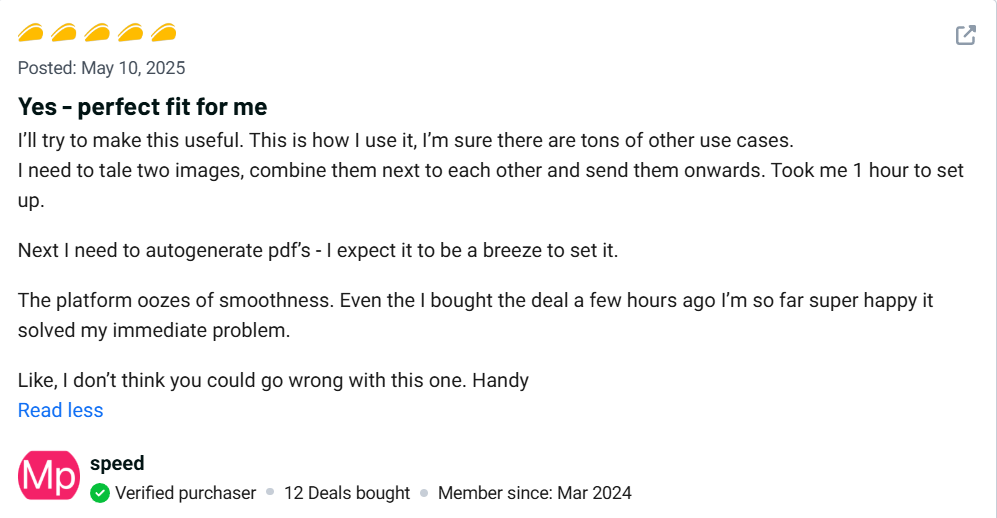Open review via the external link icon

[965, 36]
